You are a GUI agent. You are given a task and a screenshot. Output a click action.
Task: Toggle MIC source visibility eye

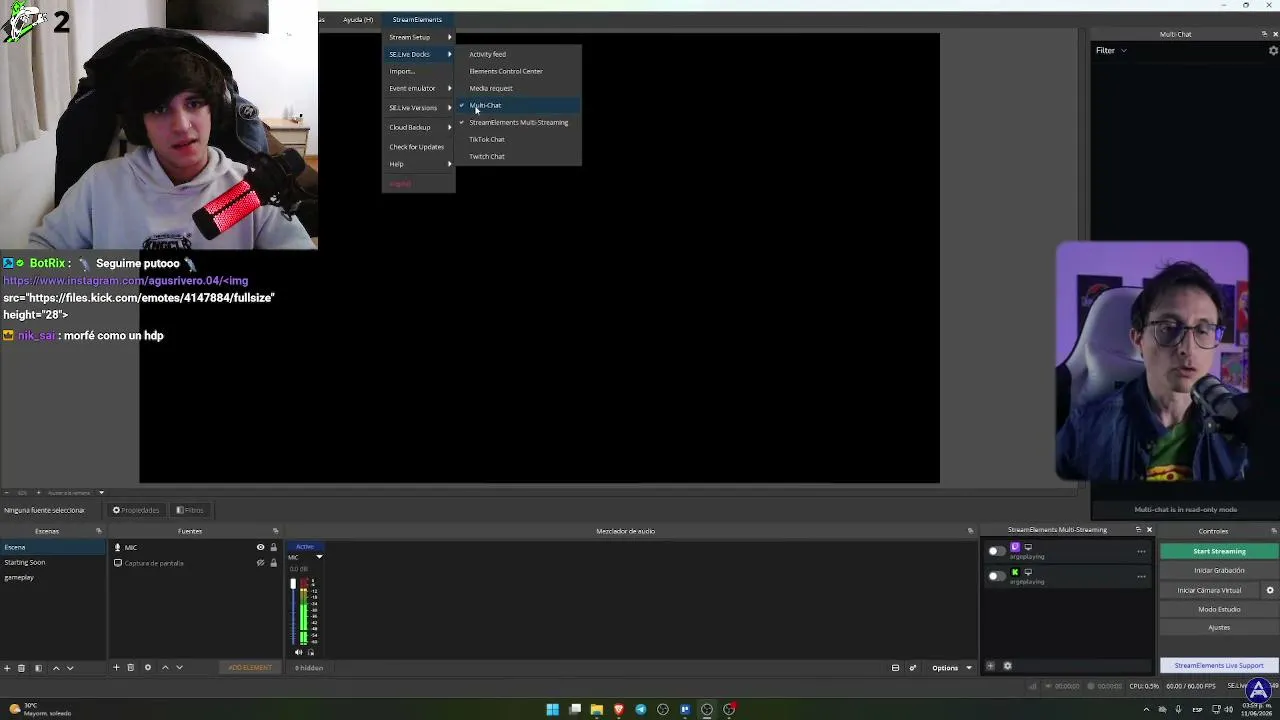(x=260, y=547)
